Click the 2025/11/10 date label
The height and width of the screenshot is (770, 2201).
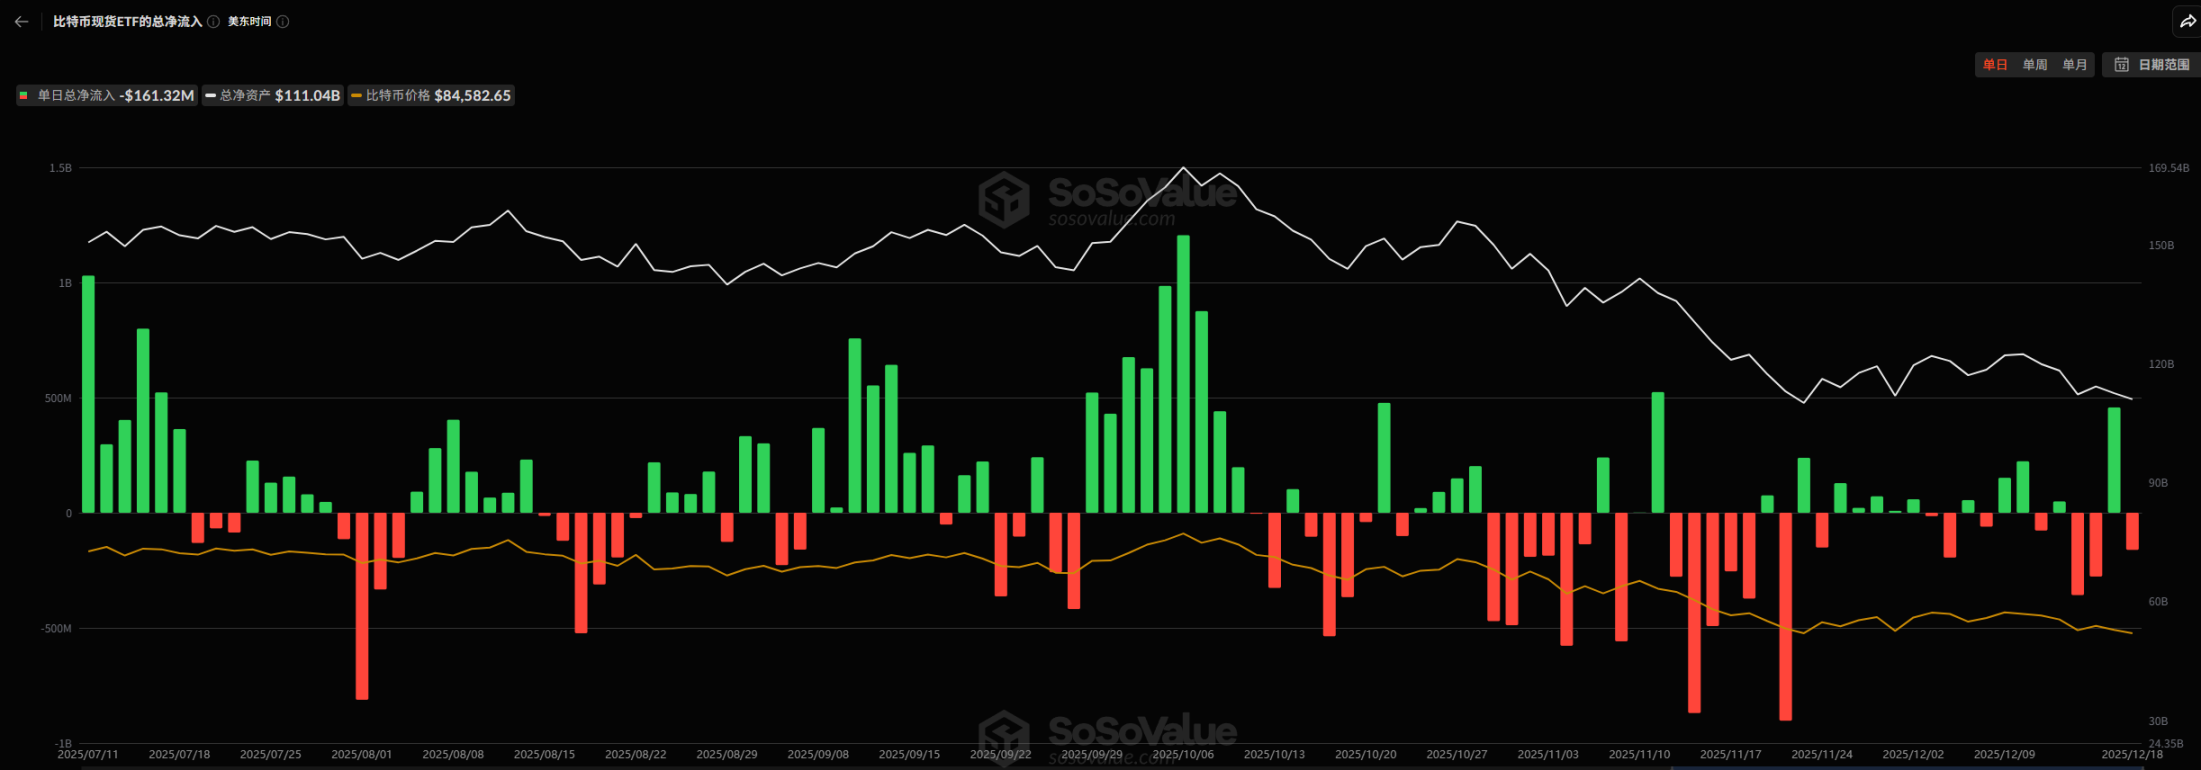[1640, 754]
